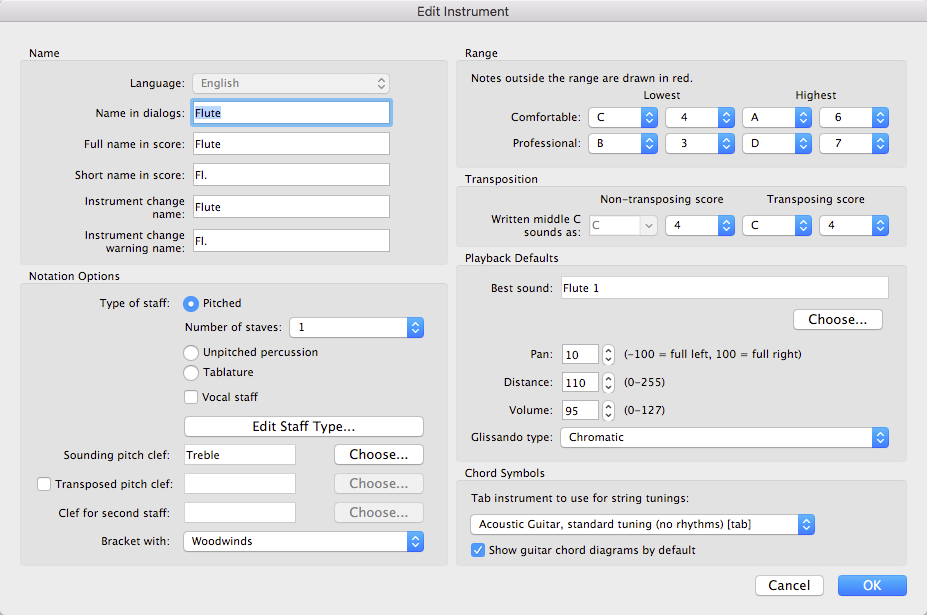Tick the Transposed pitch clef checkbox
This screenshot has height=615, width=927.
pos(43,484)
